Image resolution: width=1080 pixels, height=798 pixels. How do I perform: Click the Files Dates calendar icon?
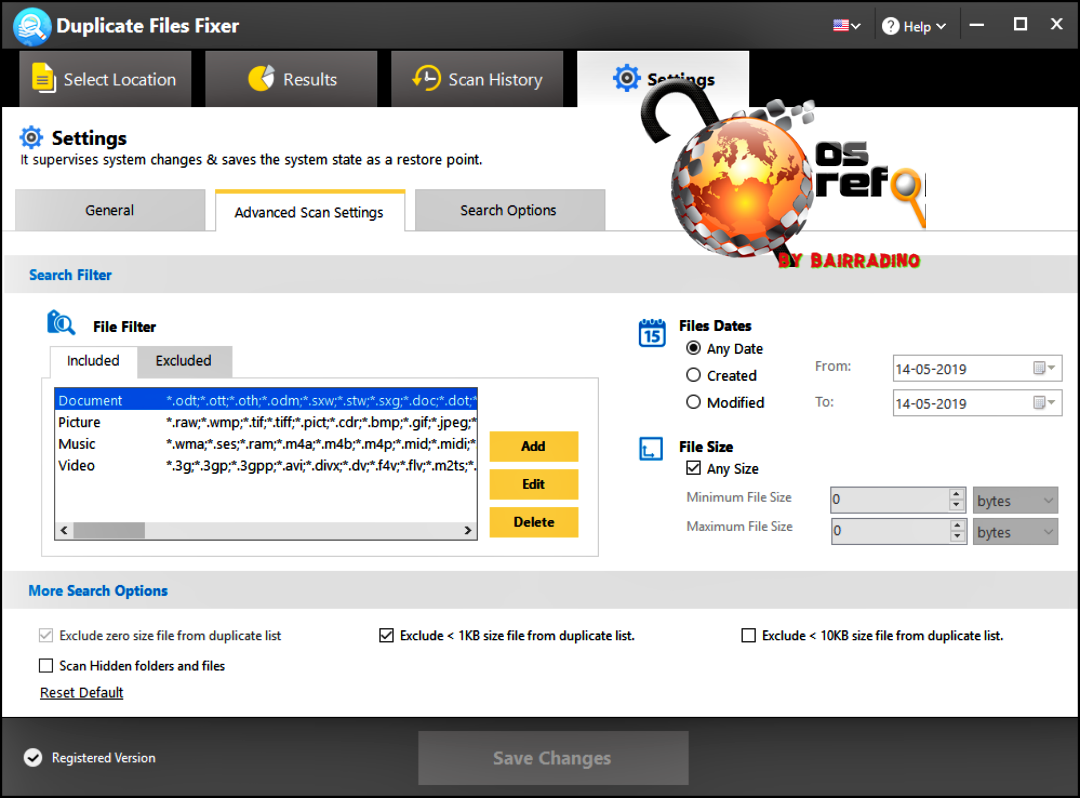(x=652, y=333)
